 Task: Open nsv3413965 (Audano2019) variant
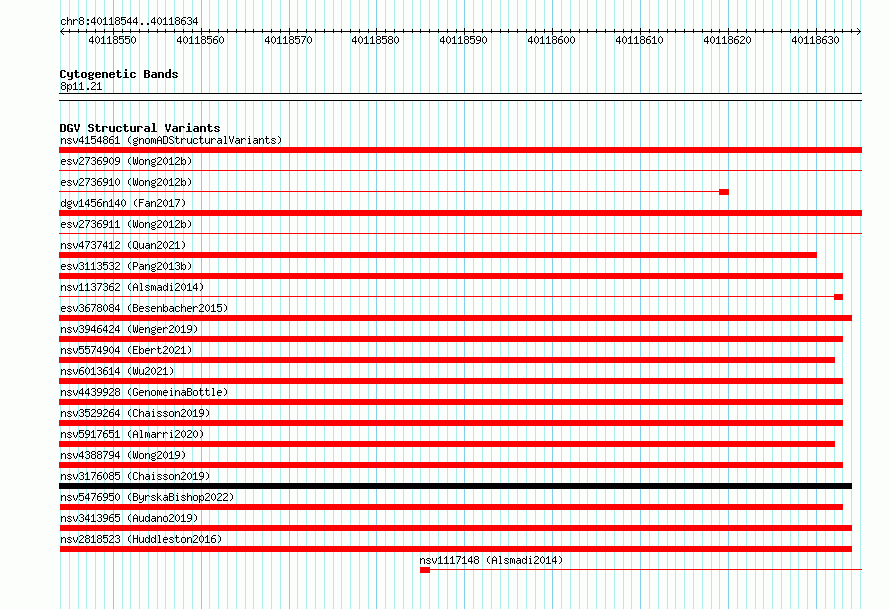(129, 518)
